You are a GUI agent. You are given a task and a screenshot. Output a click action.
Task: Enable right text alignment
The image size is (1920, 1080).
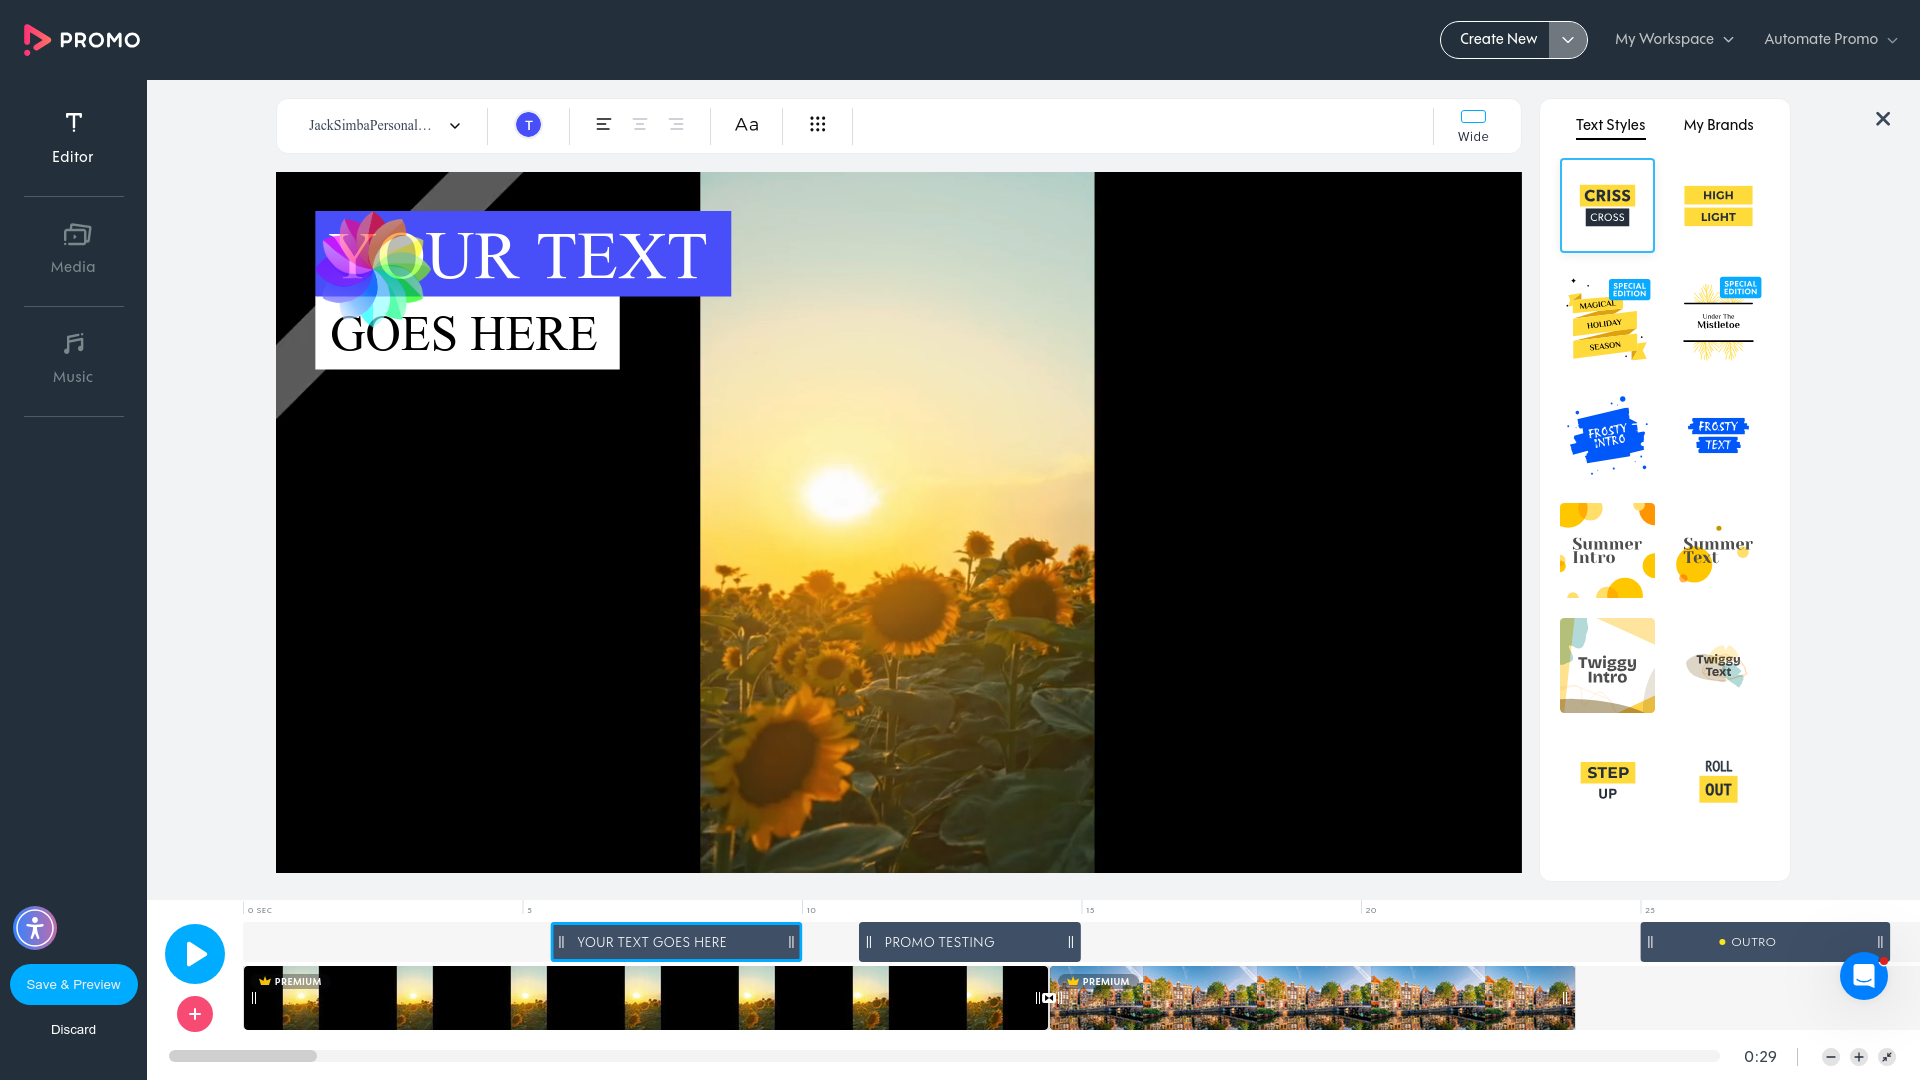coord(676,125)
